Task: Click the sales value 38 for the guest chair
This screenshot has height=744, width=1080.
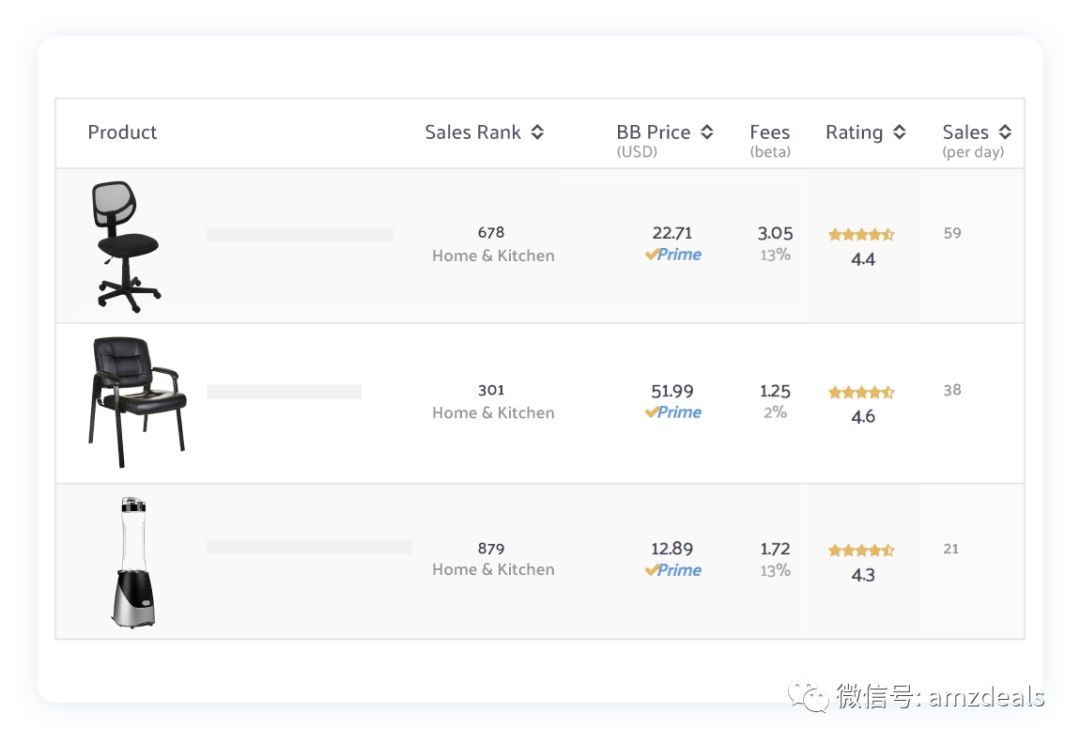Action: pyautogui.click(x=950, y=390)
